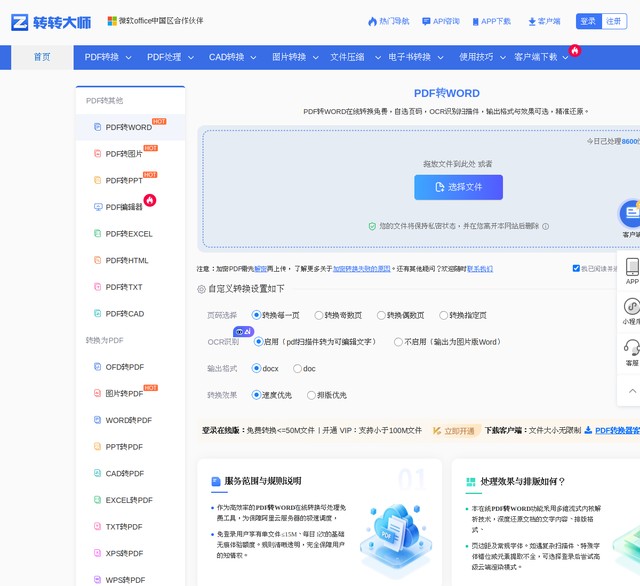The image size is (640, 586).
Task: Click the 客服 headset icon
Action: (632, 348)
